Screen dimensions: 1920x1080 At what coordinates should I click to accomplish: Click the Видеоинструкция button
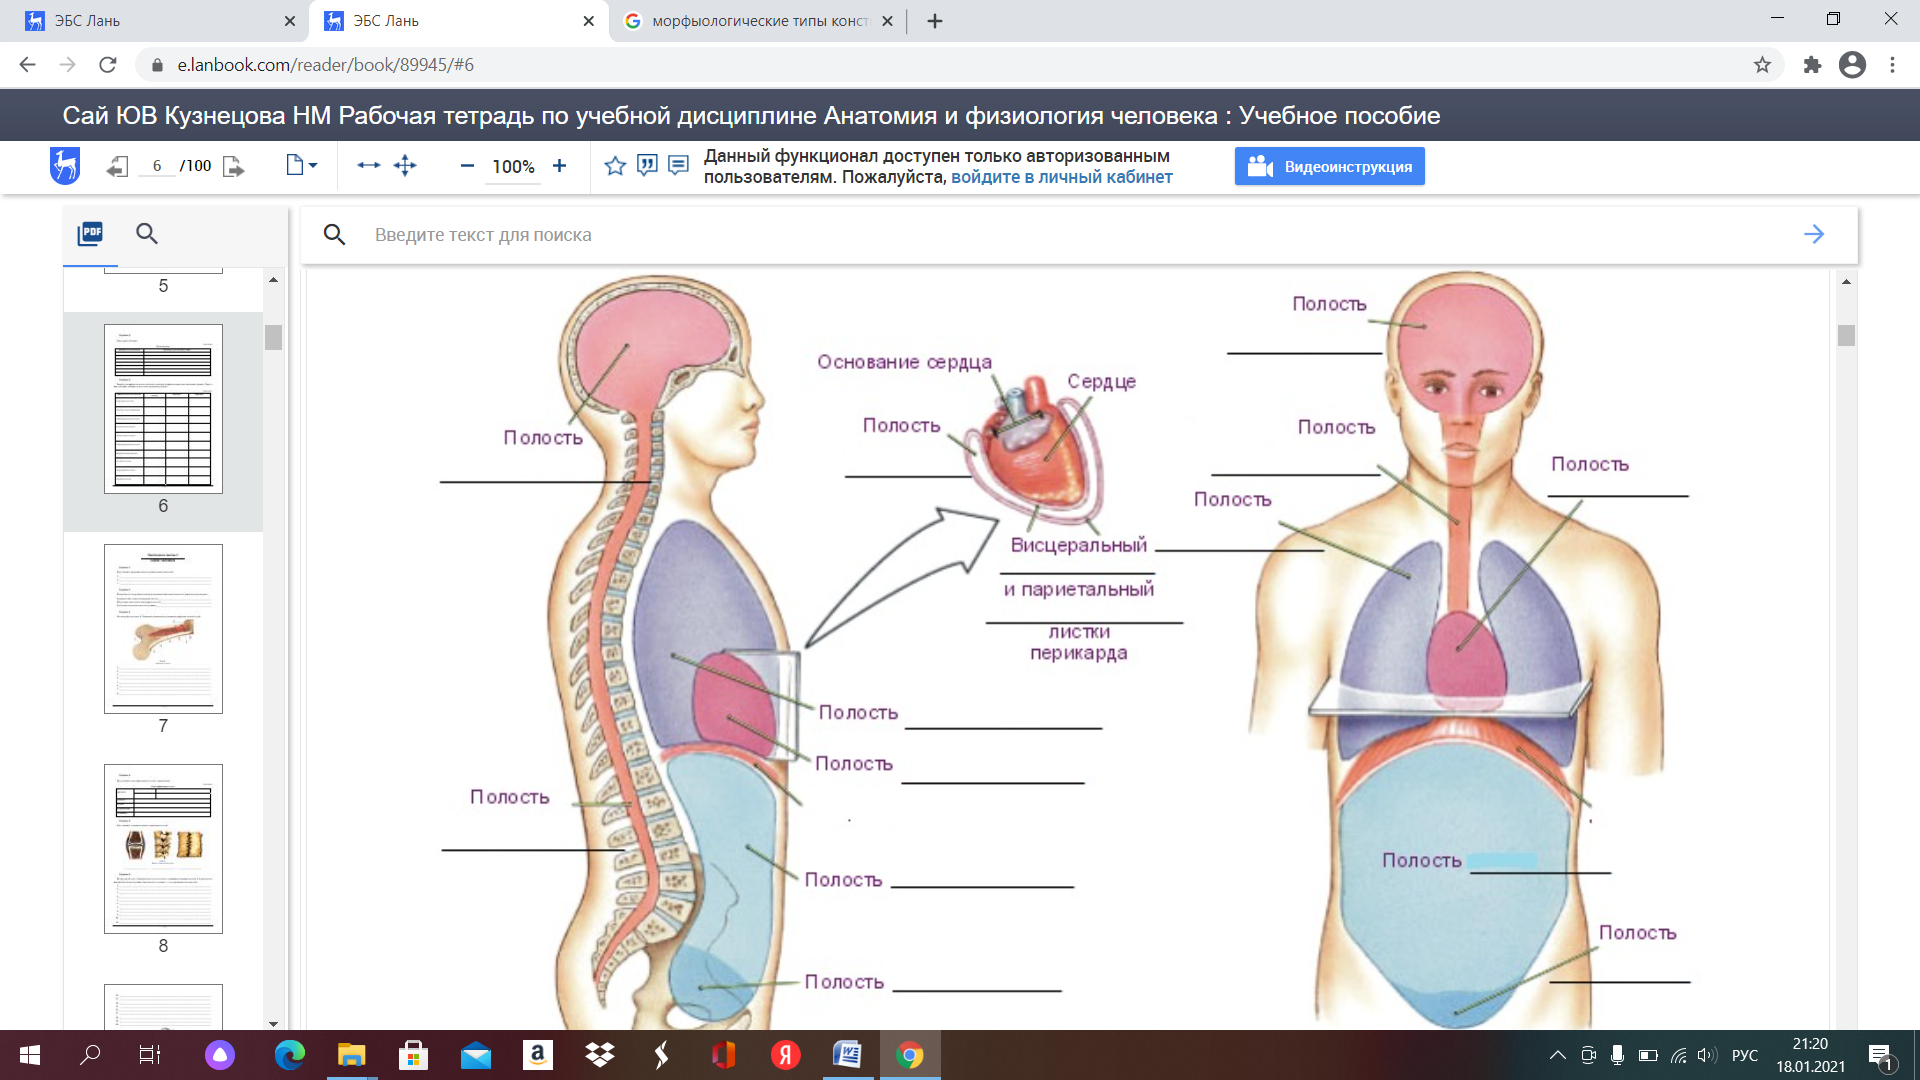click(1329, 166)
